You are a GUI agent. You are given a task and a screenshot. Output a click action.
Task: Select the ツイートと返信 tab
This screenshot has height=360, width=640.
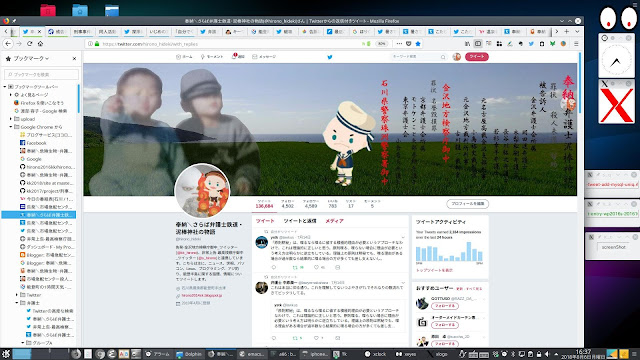(x=300, y=221)
